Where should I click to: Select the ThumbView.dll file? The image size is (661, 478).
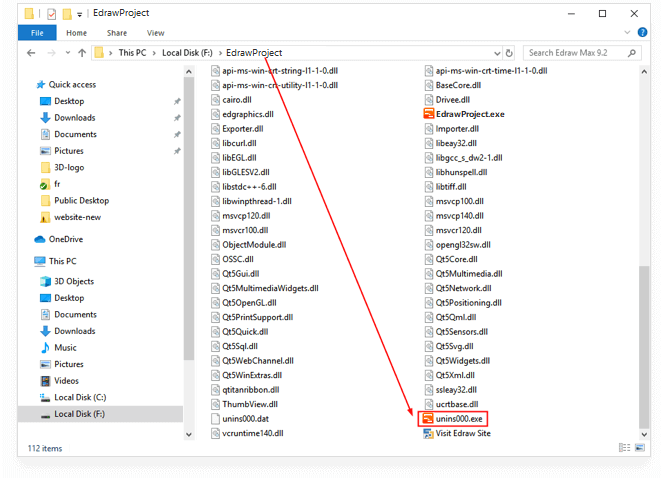click(x=245, y=404)
